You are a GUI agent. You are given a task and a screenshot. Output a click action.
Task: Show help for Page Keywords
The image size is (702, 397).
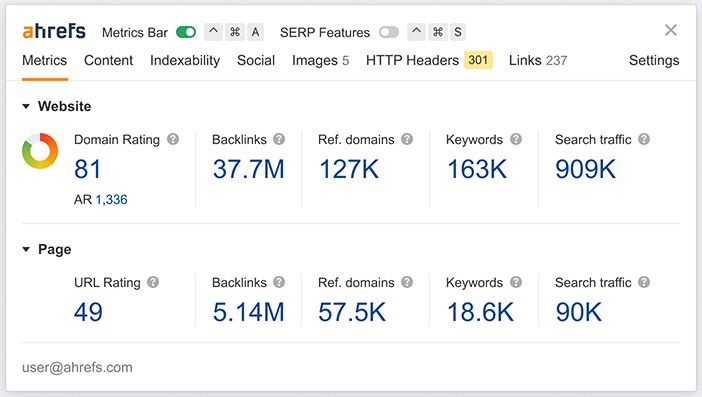click(516, 282)
